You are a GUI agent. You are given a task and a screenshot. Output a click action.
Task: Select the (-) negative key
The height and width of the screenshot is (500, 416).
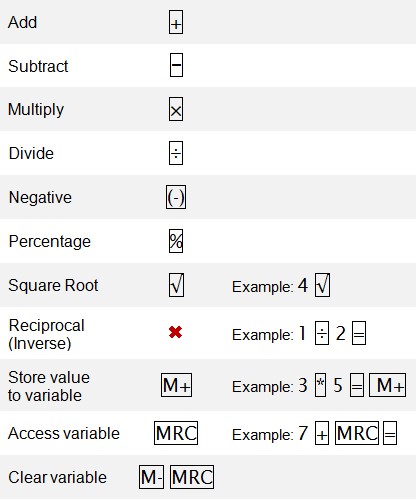click(x=176, y=197)
